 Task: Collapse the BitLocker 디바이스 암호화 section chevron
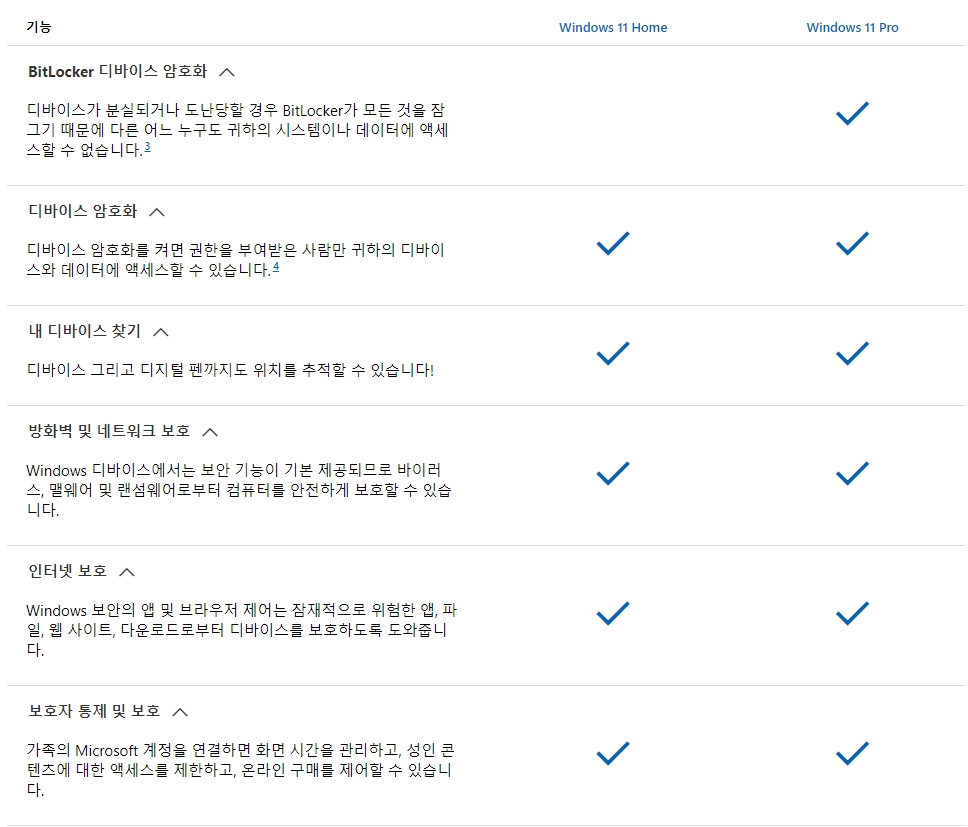227,72
